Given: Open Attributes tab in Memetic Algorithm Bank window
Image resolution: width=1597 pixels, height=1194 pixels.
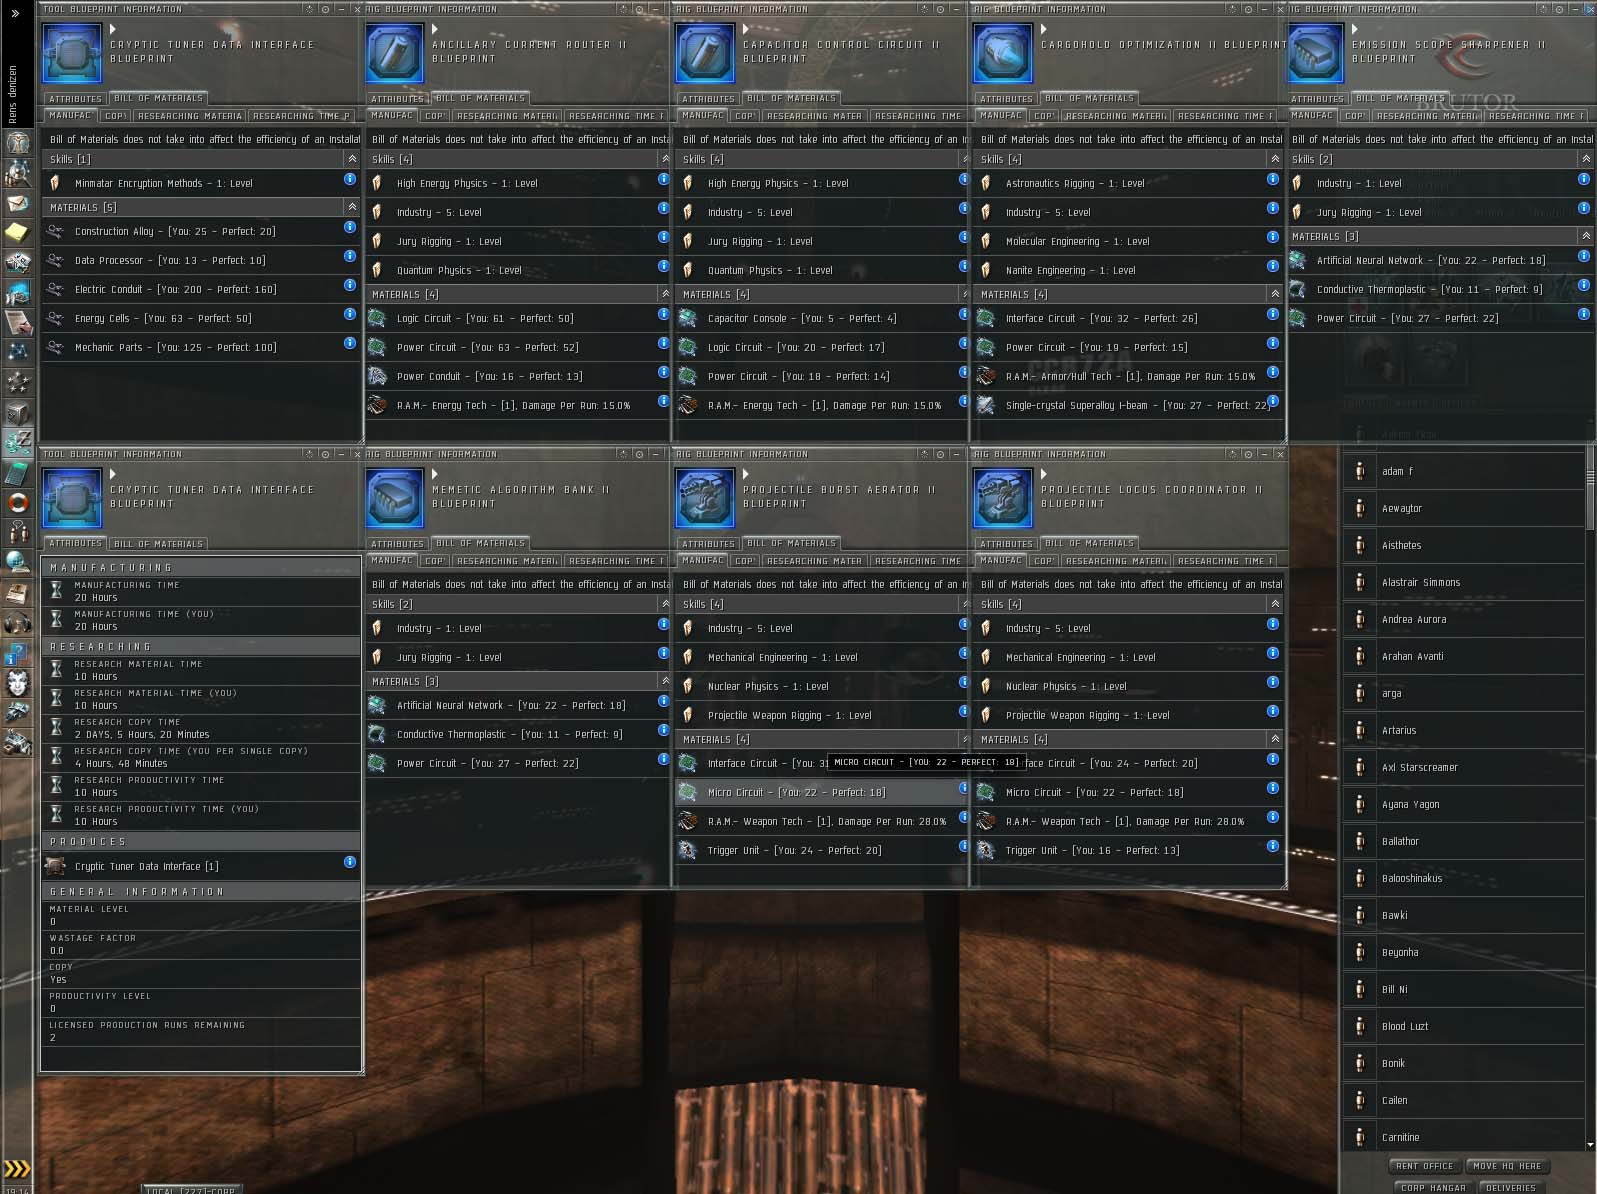Looking at the screenshot, I should click(x=398, y=544).
